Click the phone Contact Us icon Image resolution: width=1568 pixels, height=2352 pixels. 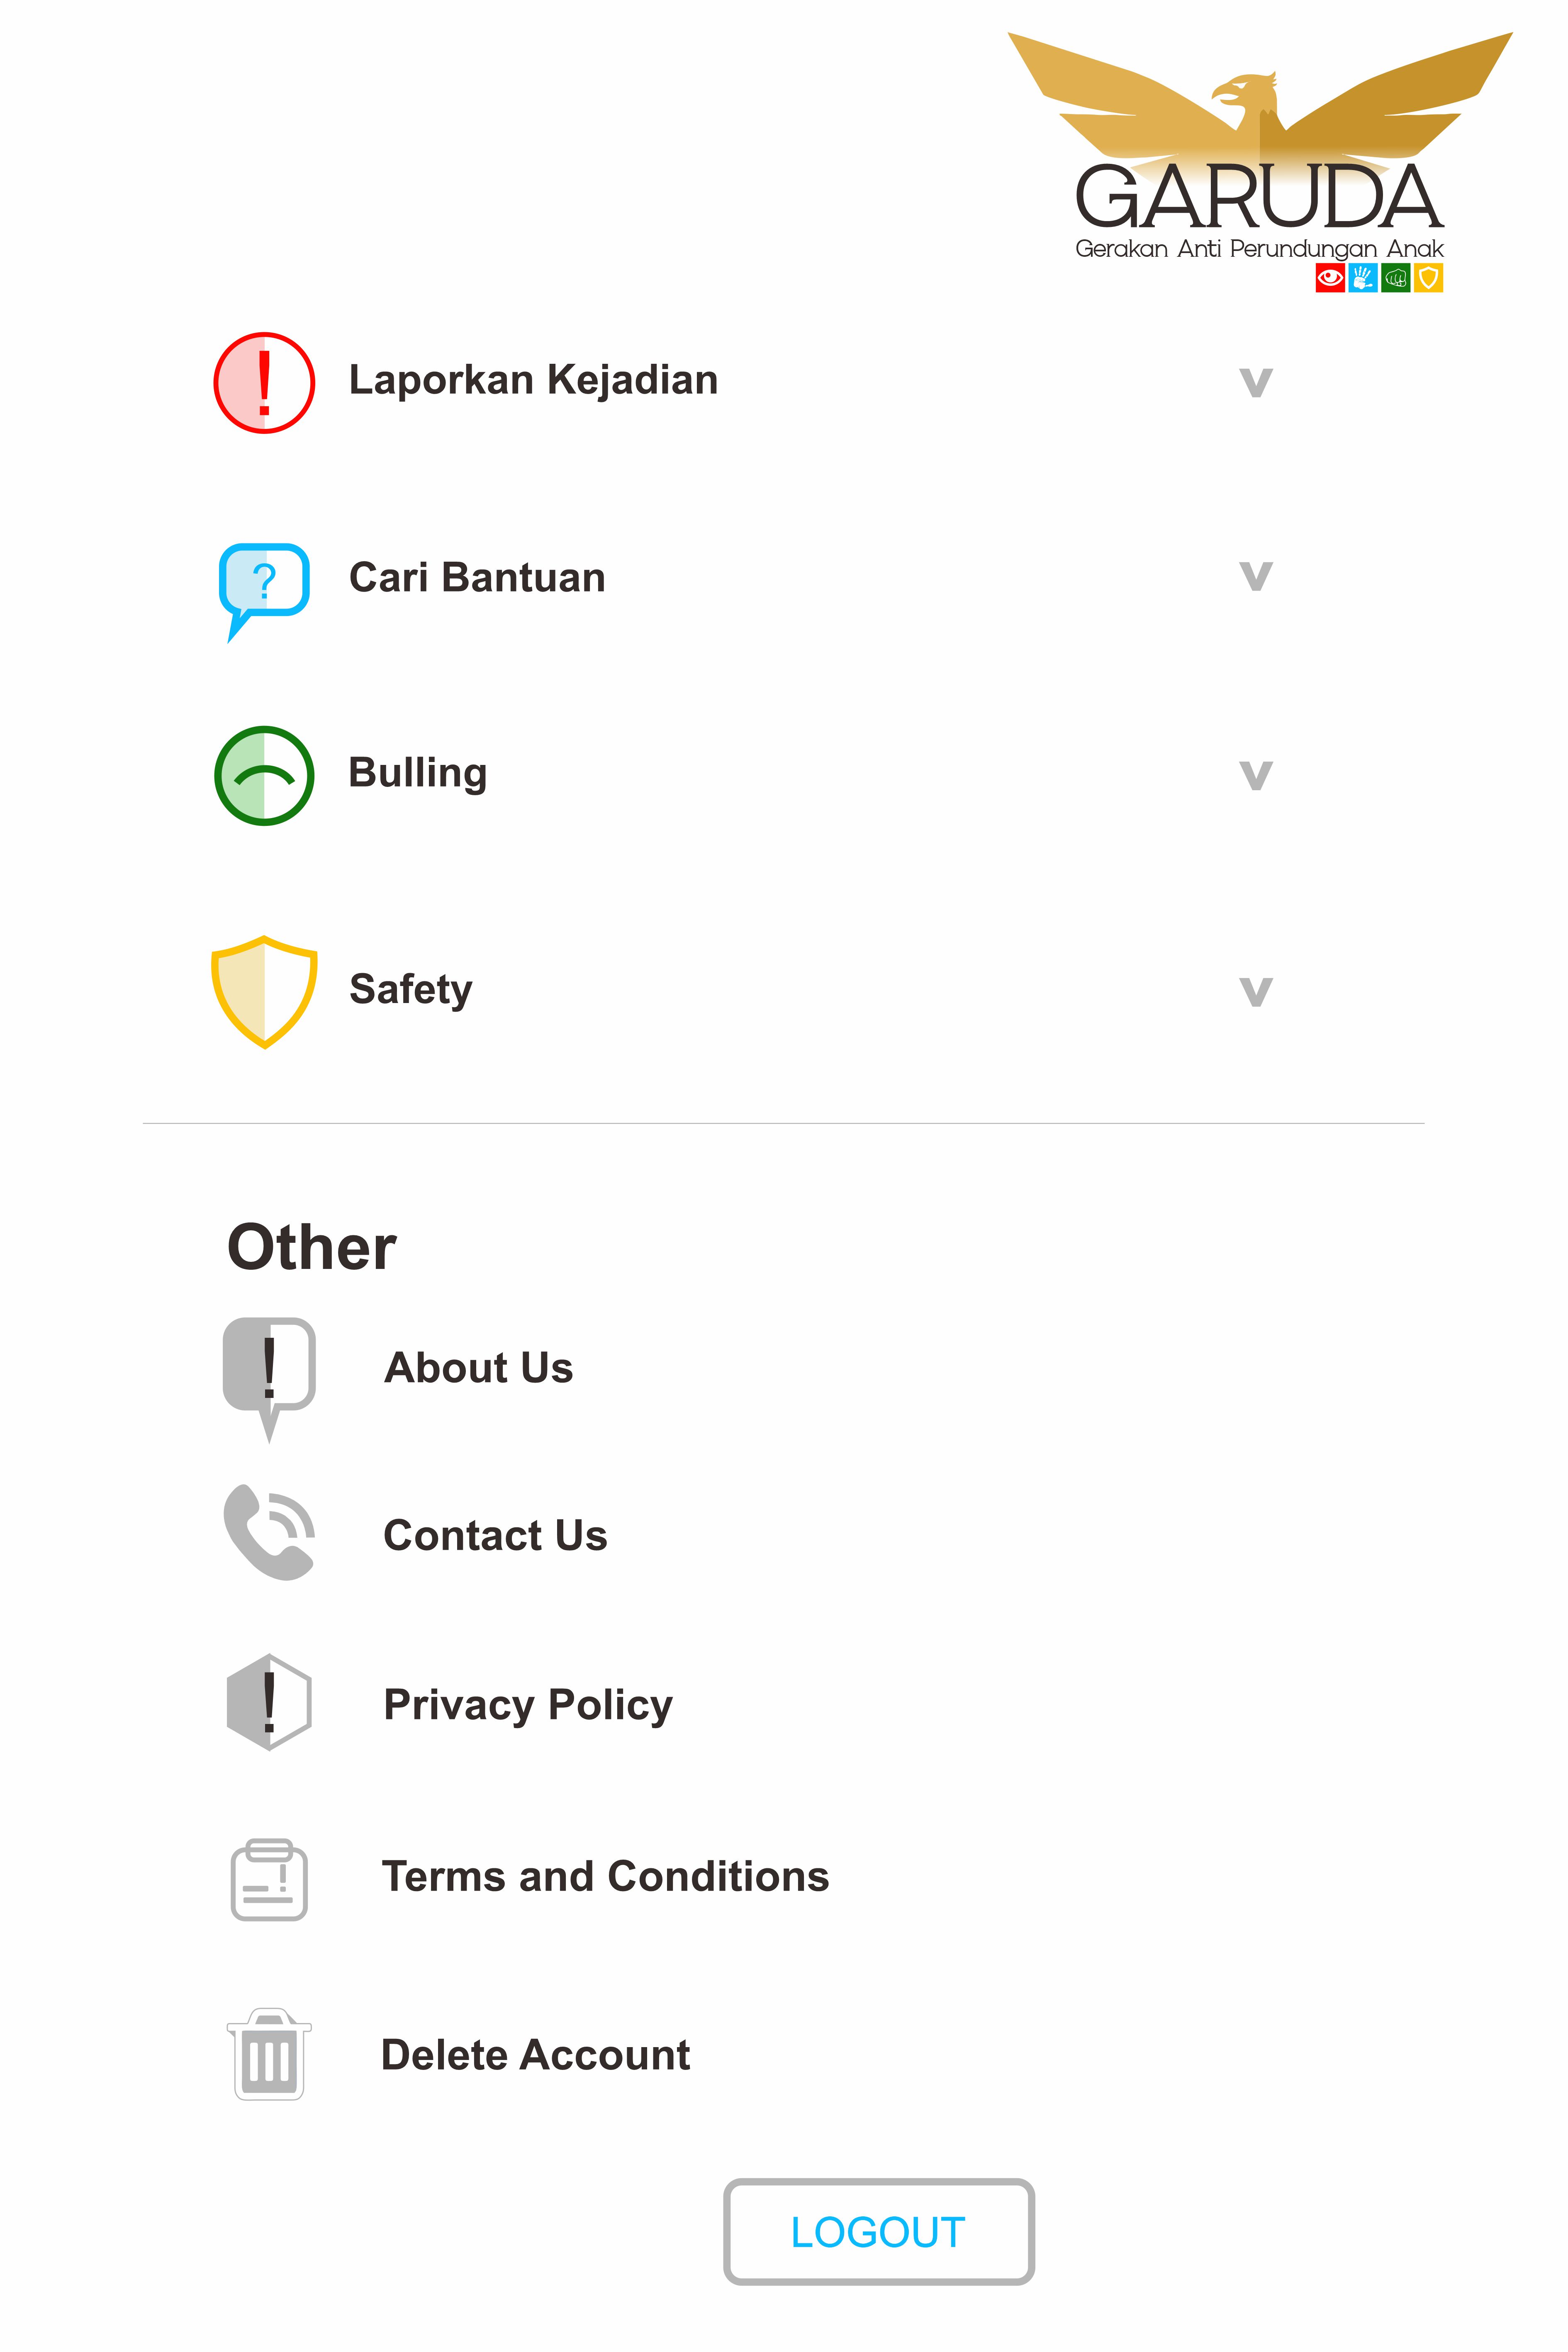tap(269, 1533)
